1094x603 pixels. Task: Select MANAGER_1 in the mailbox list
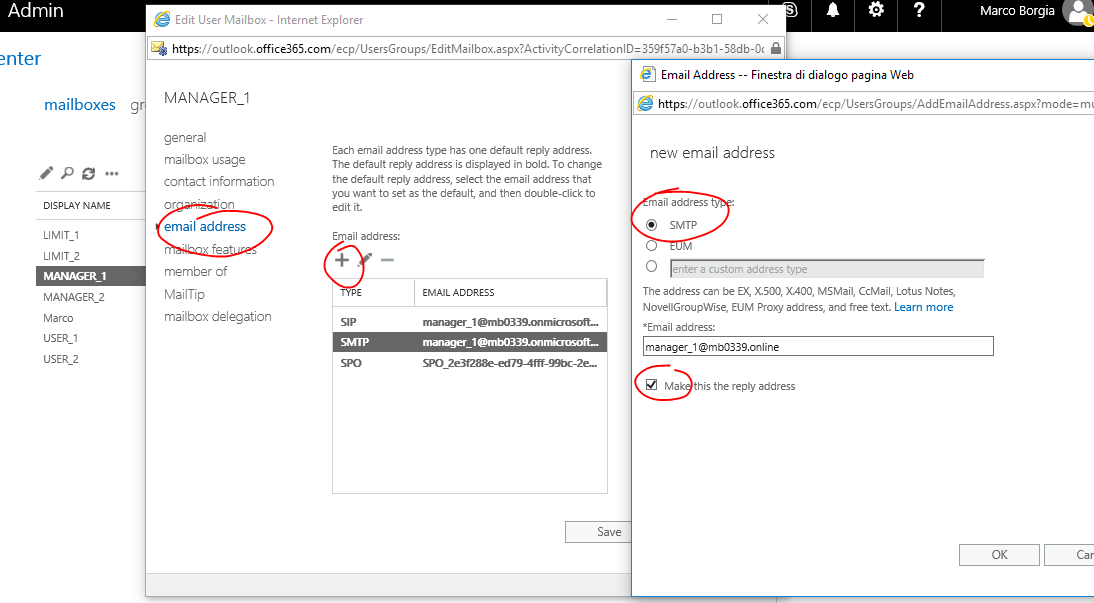coord(91,276)
